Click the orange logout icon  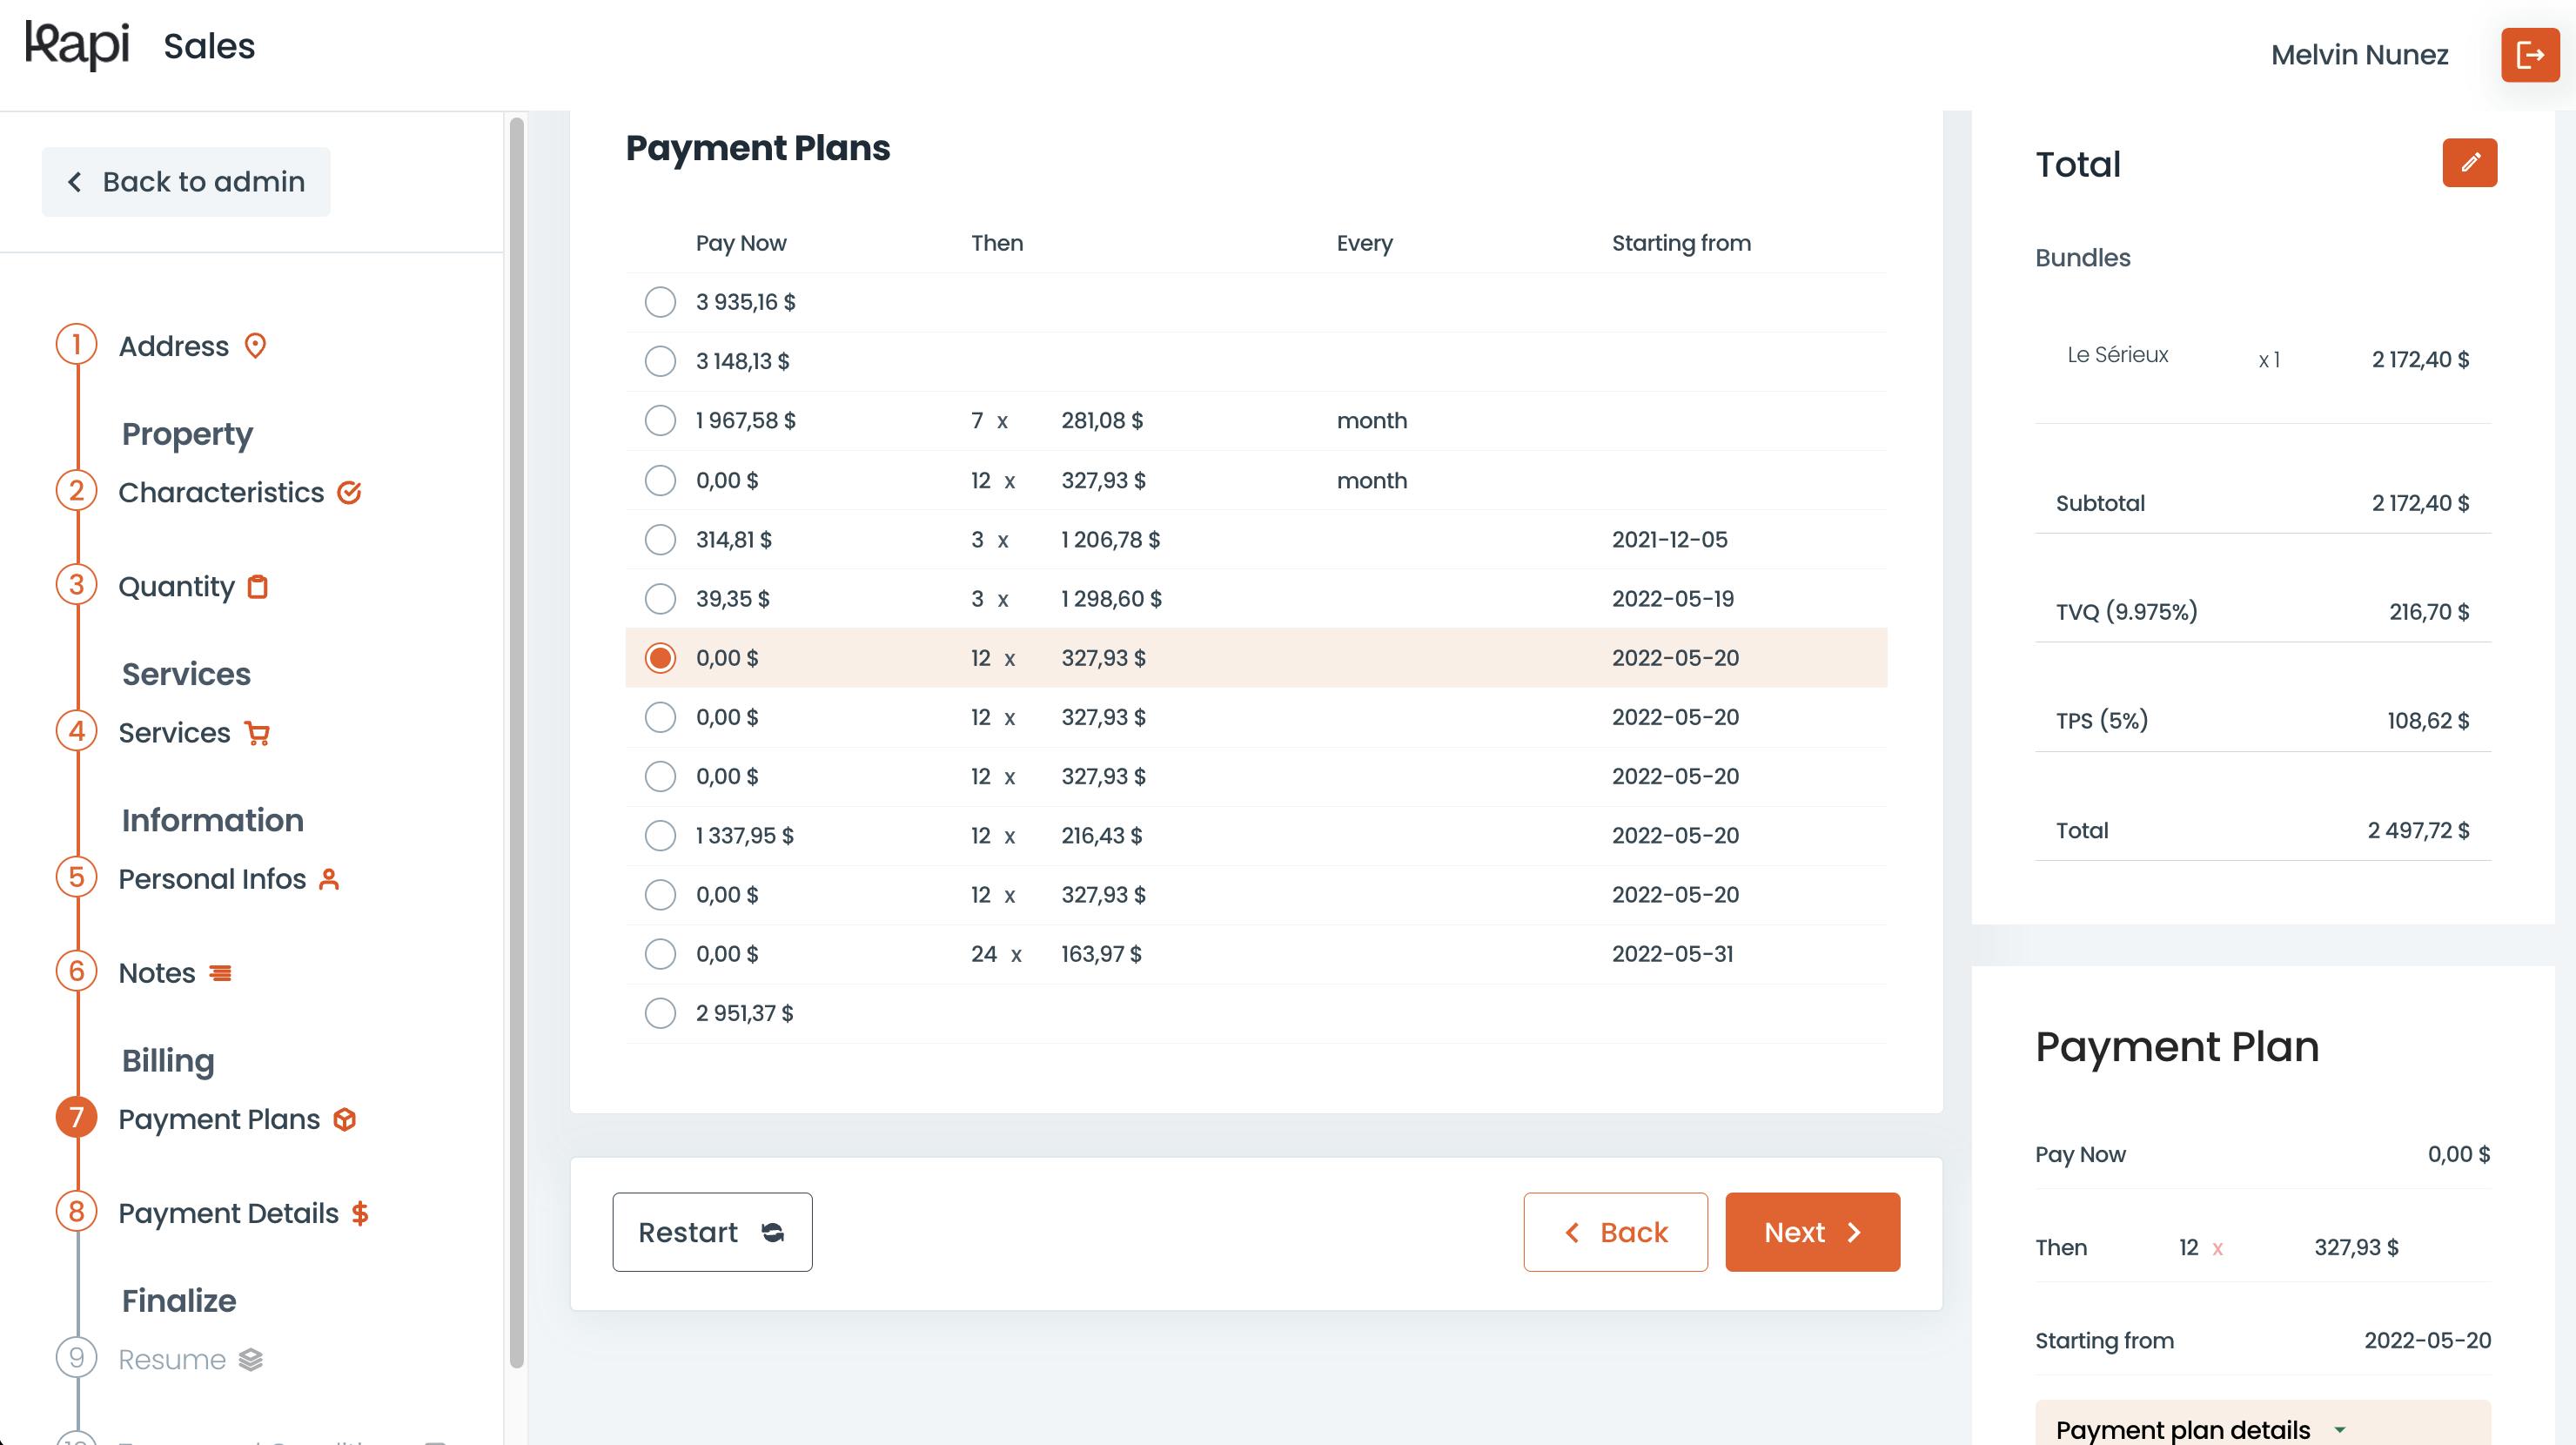(2530, 54)
